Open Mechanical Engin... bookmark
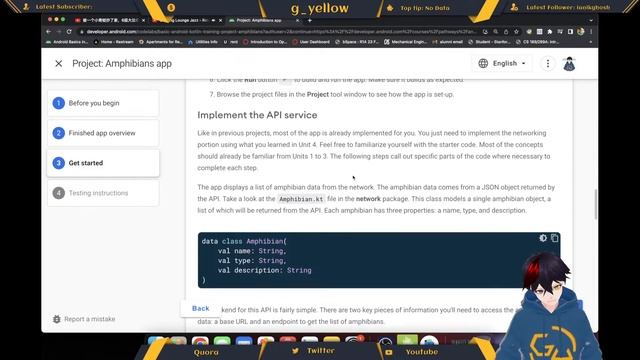 [x=405, y=42]
